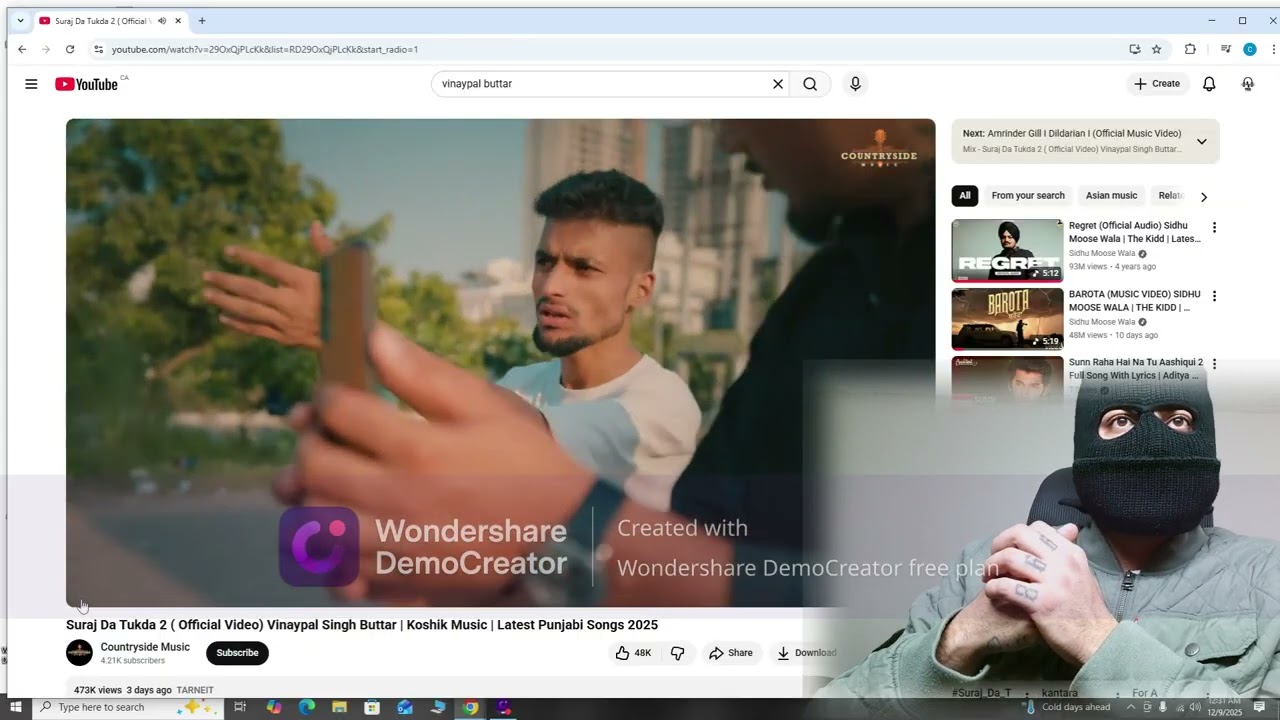1280x720 pixels.
Task: Open a new browser tab
Action: [x=202, y=21]
